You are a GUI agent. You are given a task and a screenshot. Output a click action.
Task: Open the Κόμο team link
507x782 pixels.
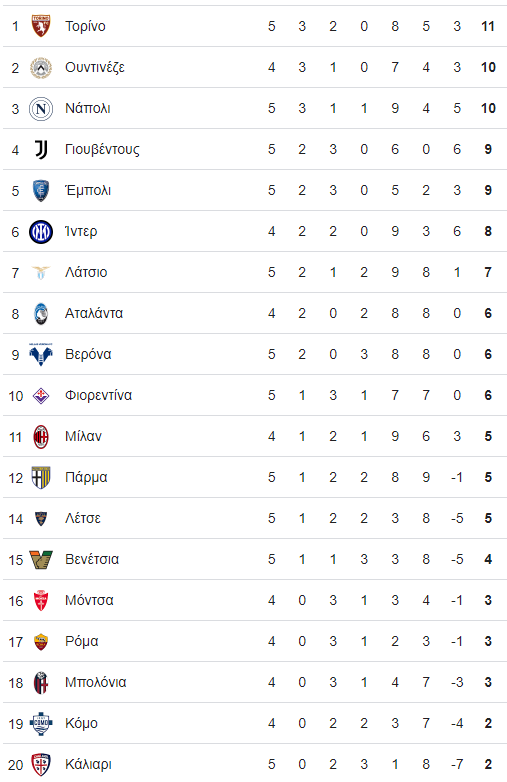click(x=81, y=723)
